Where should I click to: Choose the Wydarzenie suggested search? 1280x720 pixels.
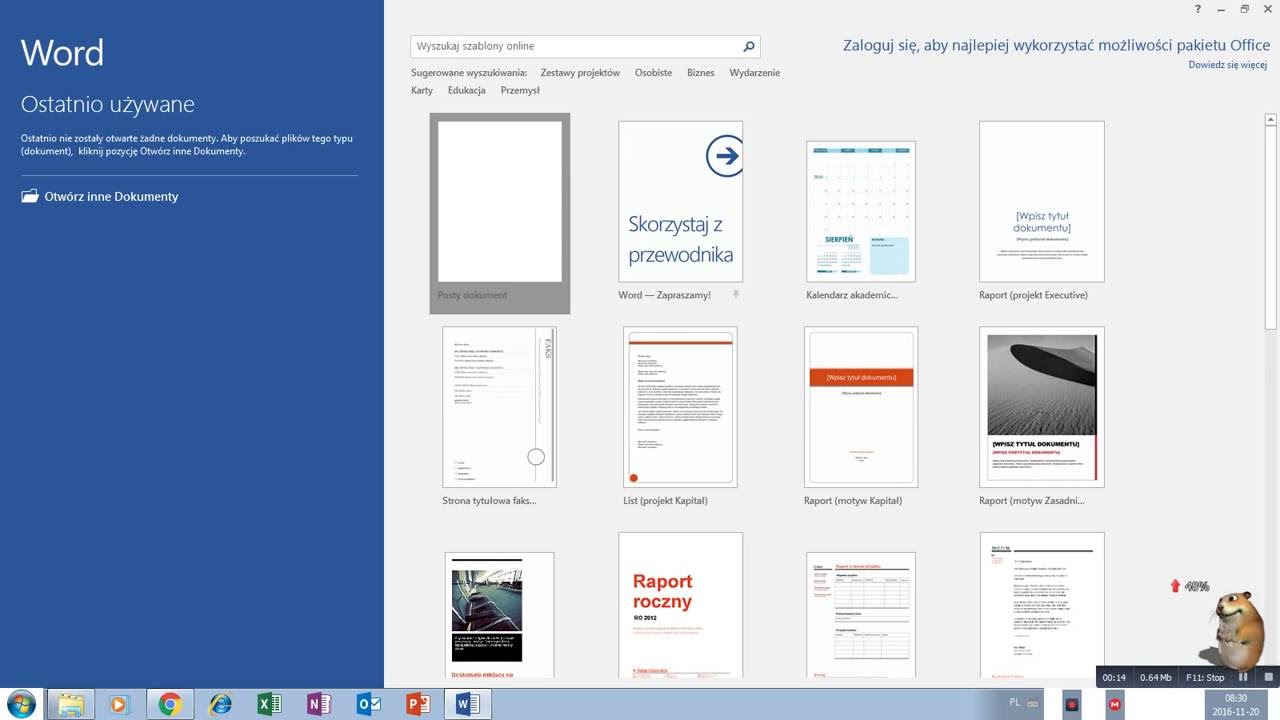(755, 73)
